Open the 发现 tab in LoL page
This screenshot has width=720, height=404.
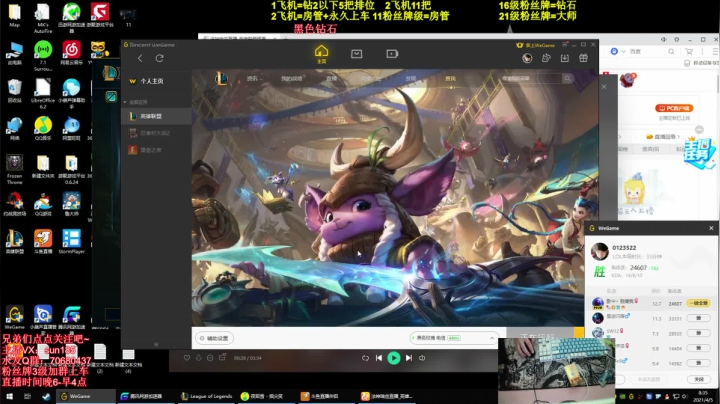point(410,79)
